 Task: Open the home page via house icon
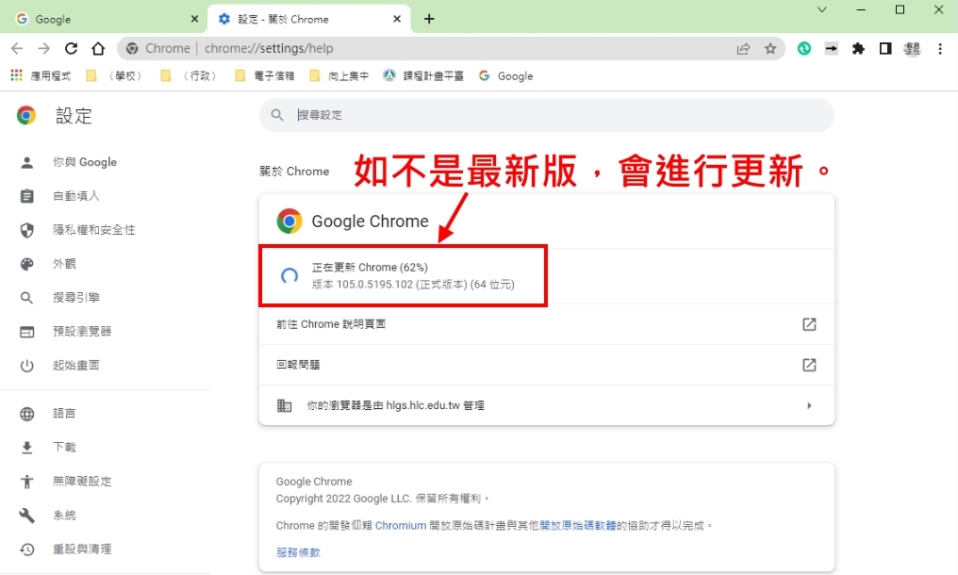98,48
